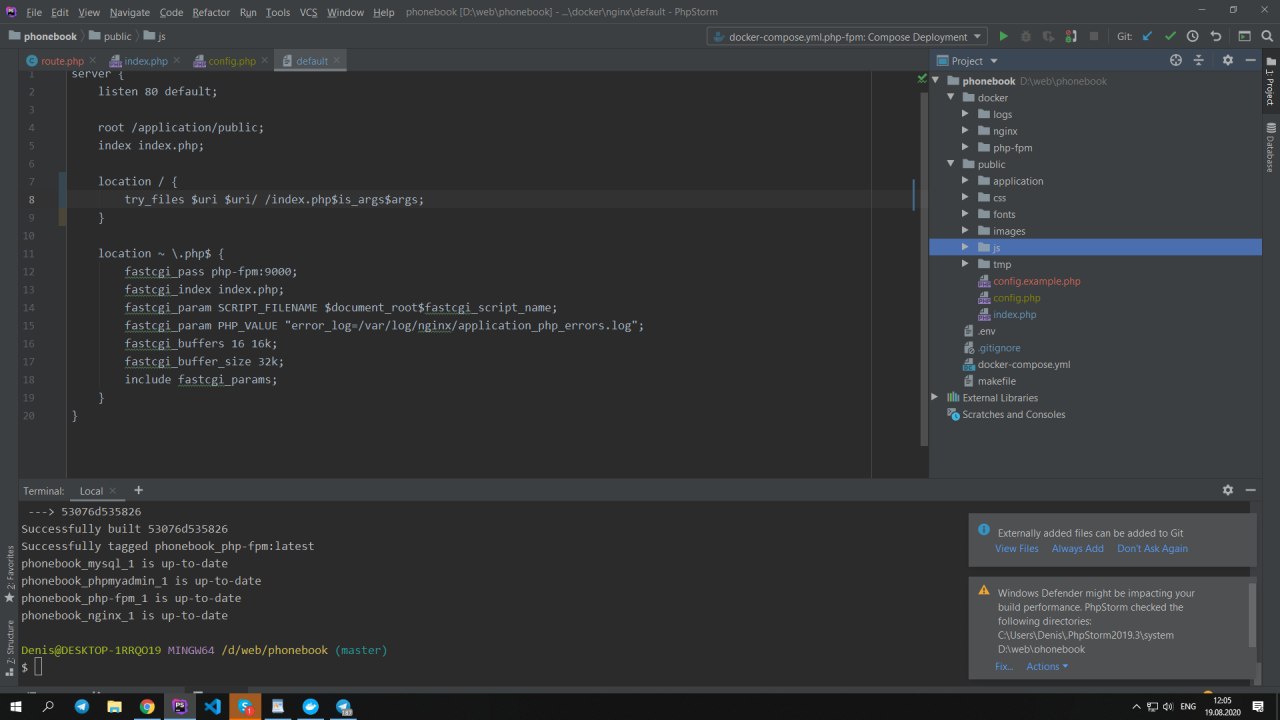Click Don't Ask Again link
Viewport: 1280px width, 720px height.
pyautogui.click(x=1152, y=548)
